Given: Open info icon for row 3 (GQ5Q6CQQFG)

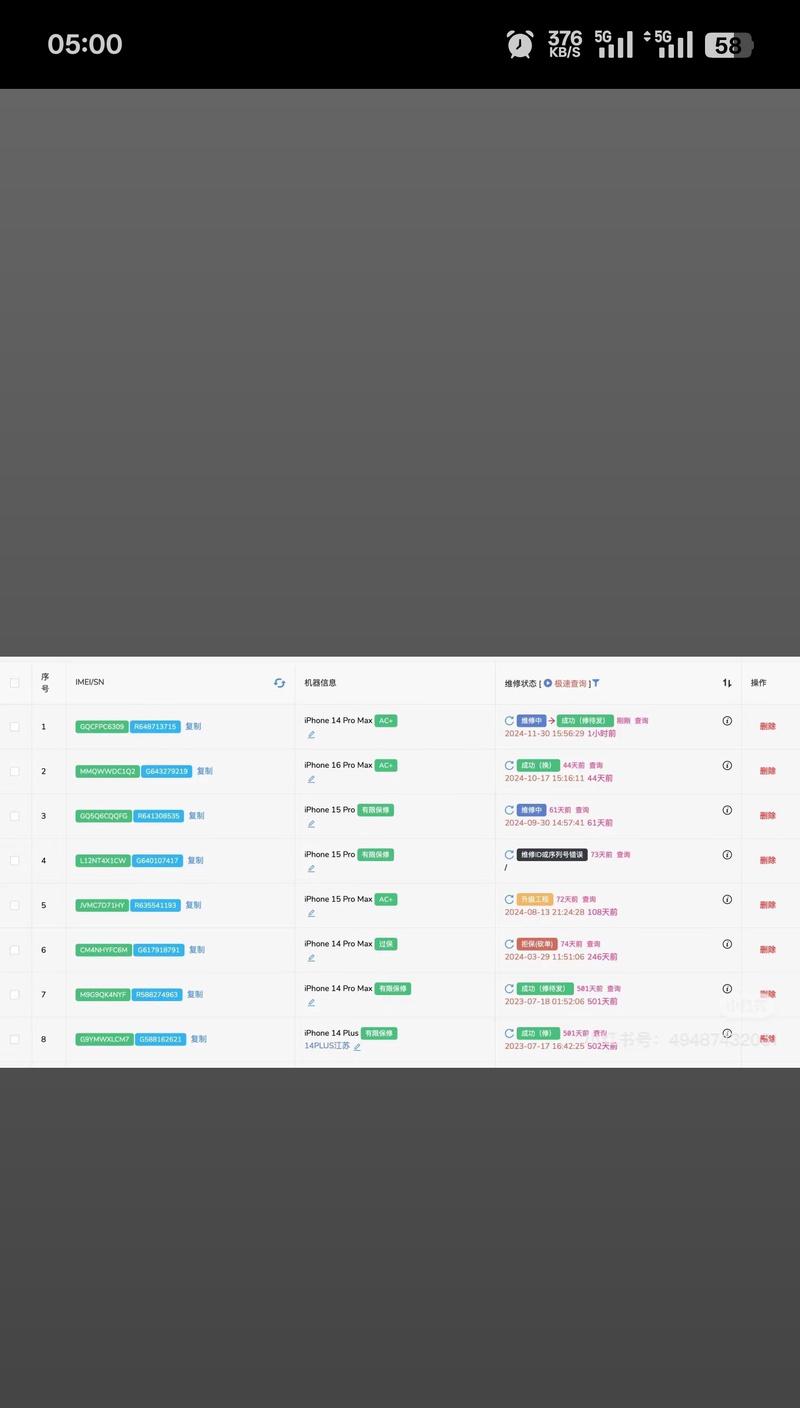Looking at the screenshot, I should pos(727,810).
